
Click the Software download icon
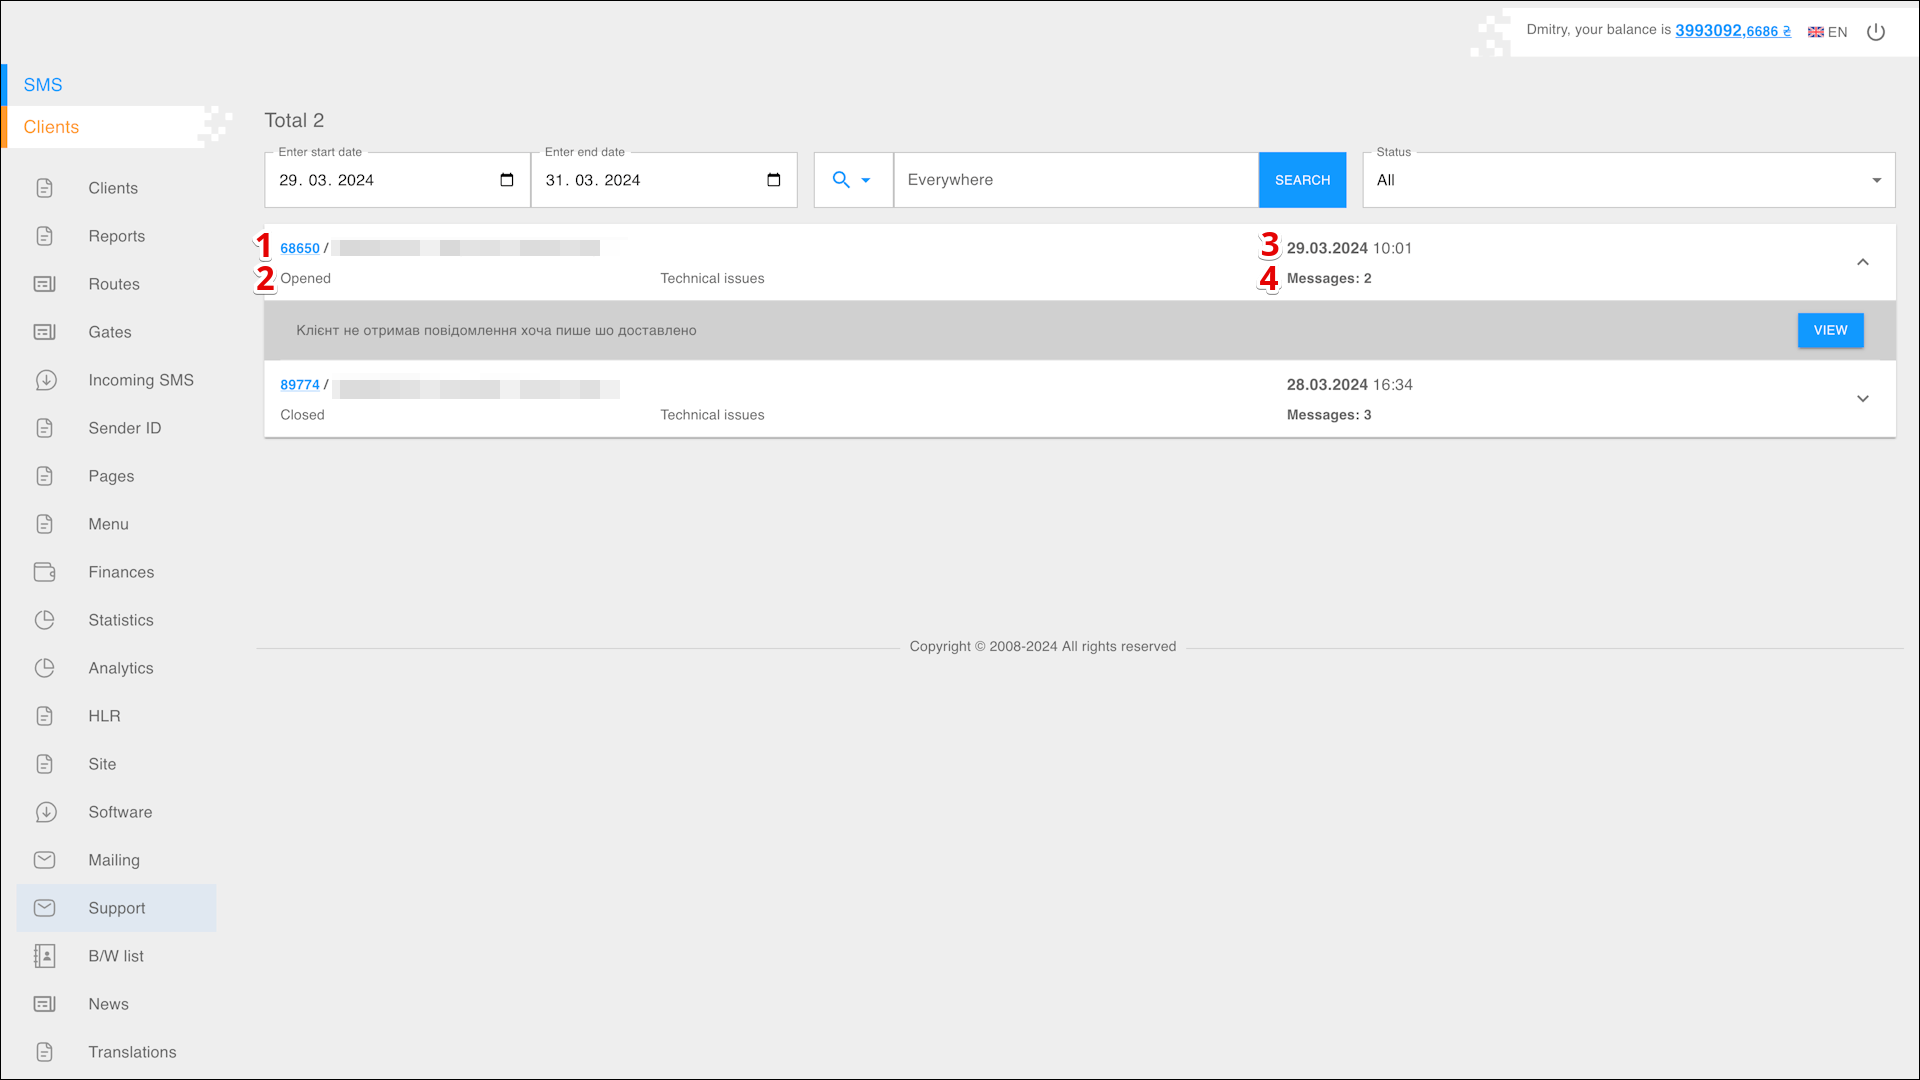coord(45,812)
